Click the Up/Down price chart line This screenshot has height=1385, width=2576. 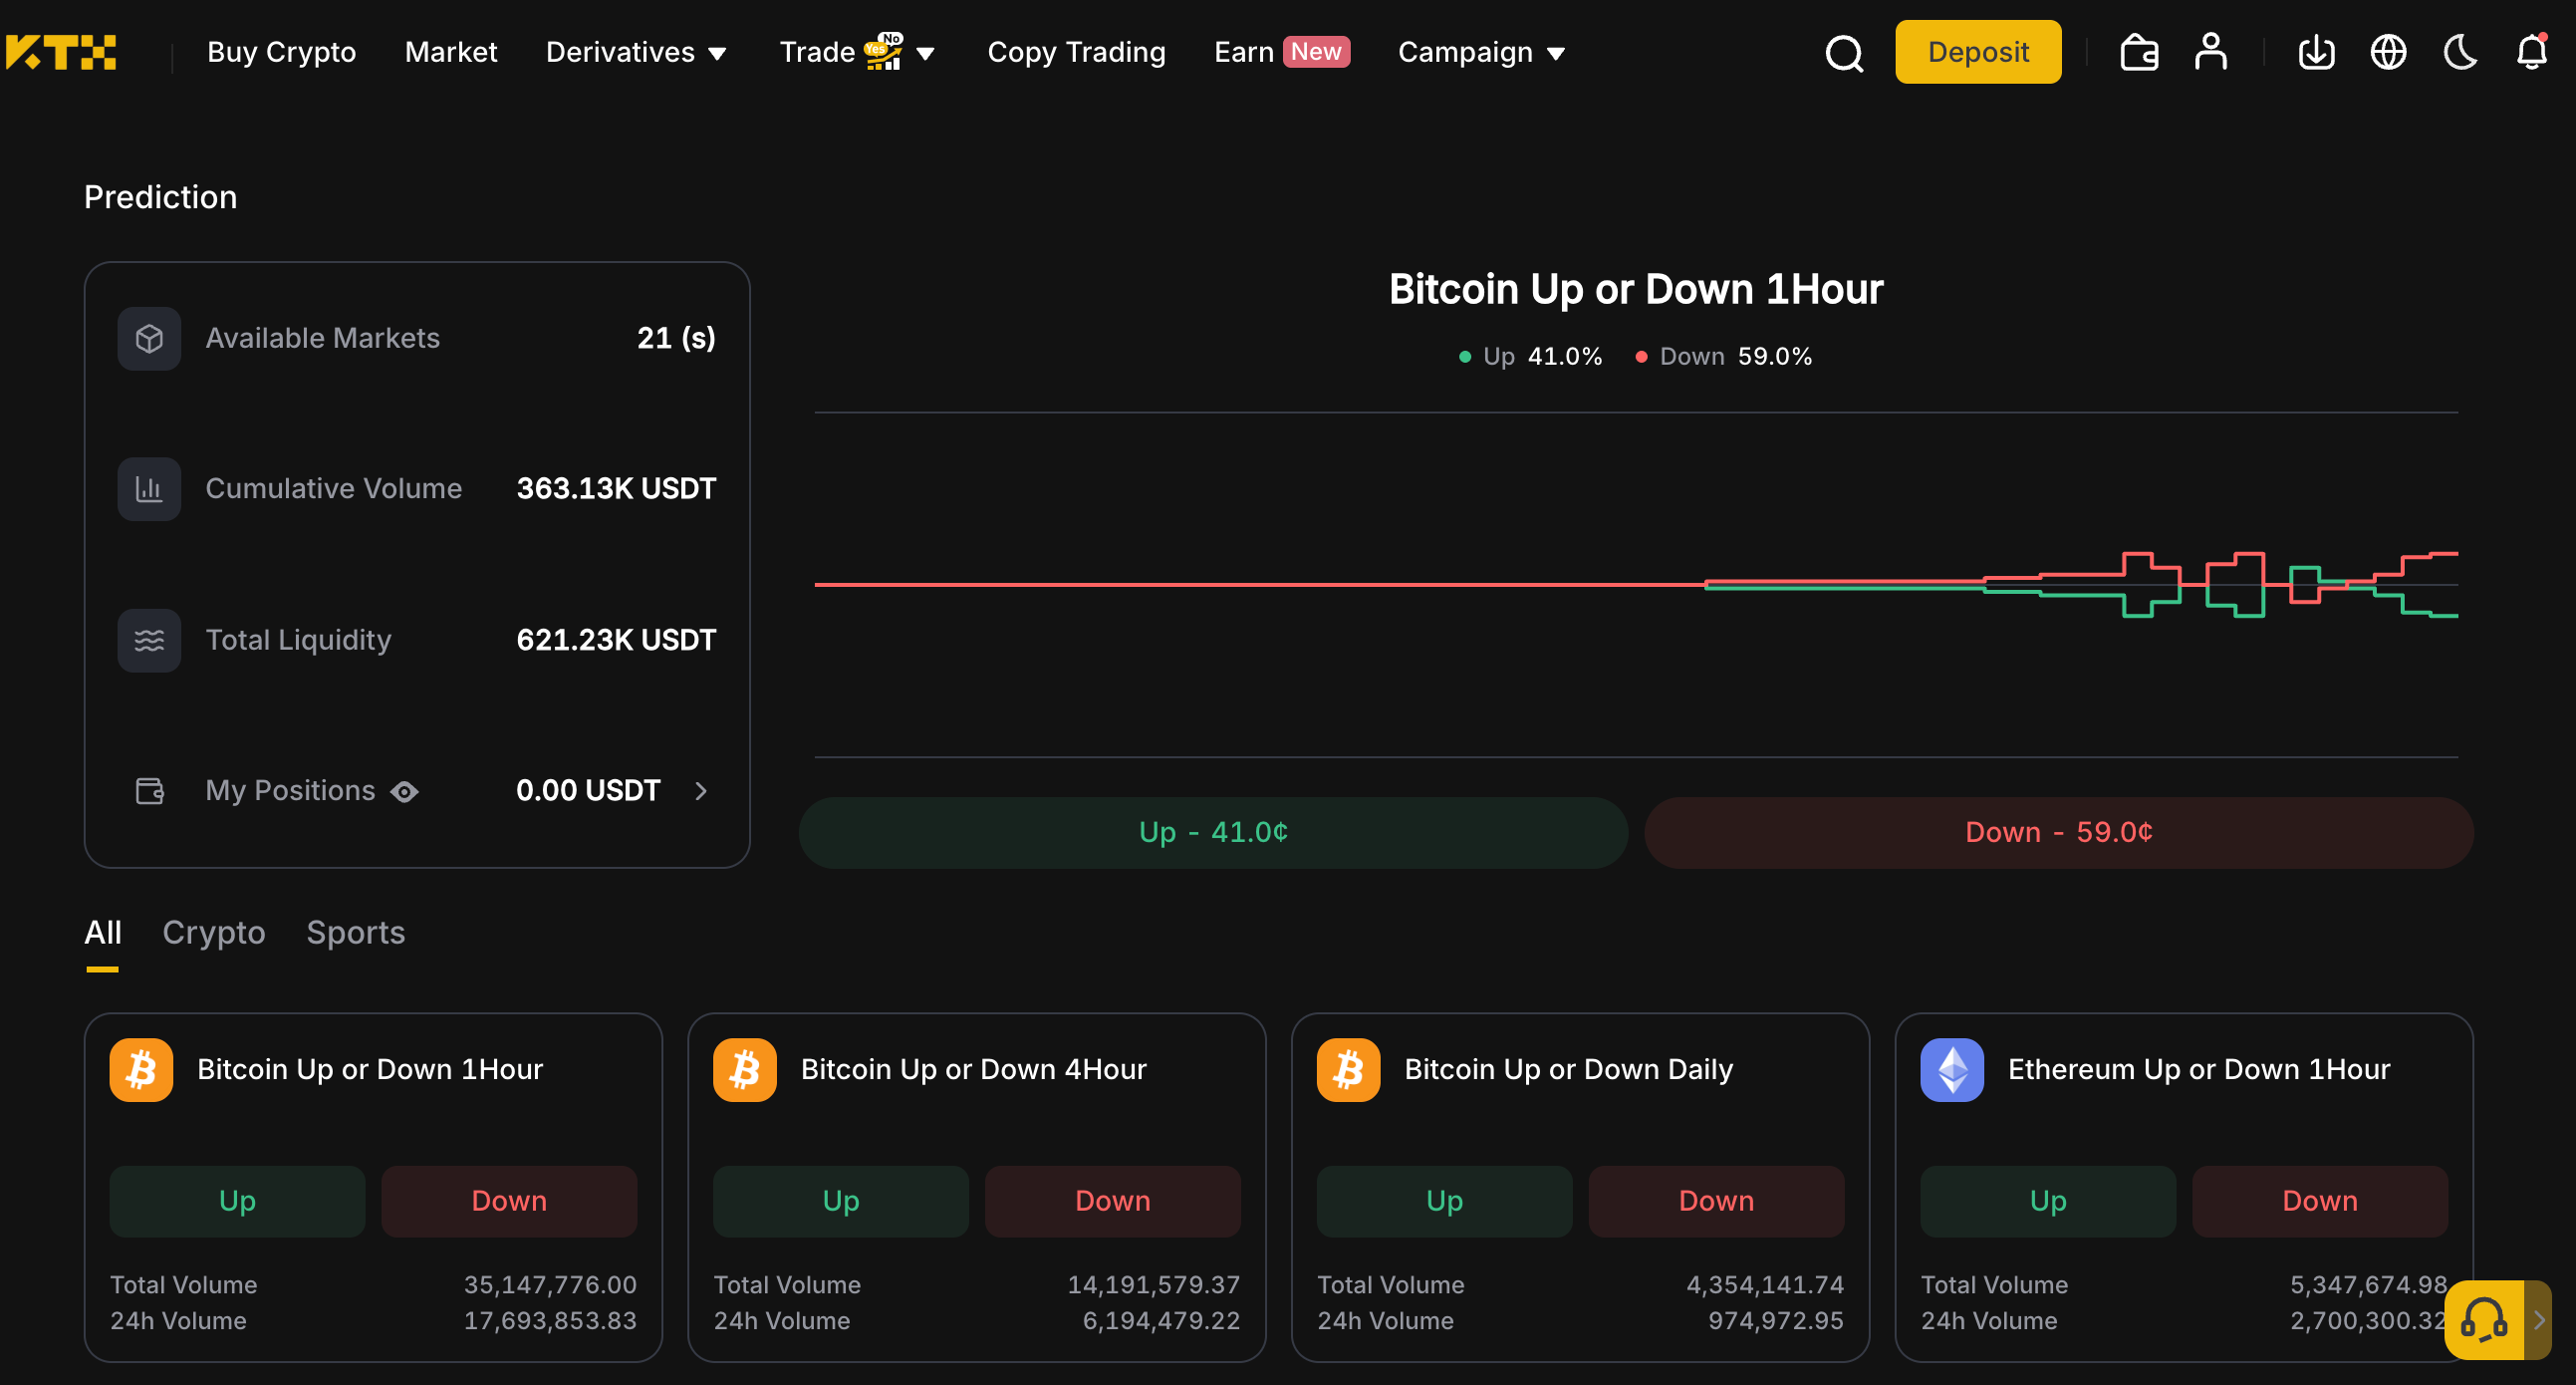click(x=1636, y=585)
